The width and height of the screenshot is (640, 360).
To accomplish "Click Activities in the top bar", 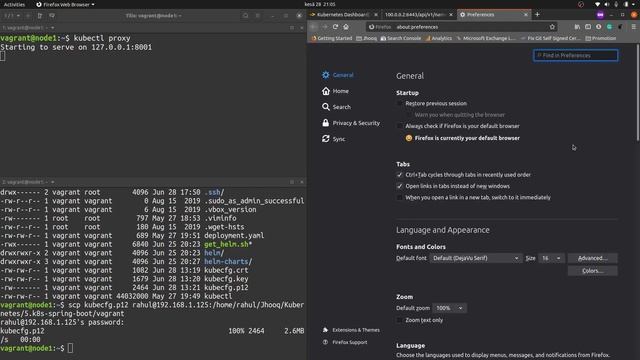I will [14, 4].
